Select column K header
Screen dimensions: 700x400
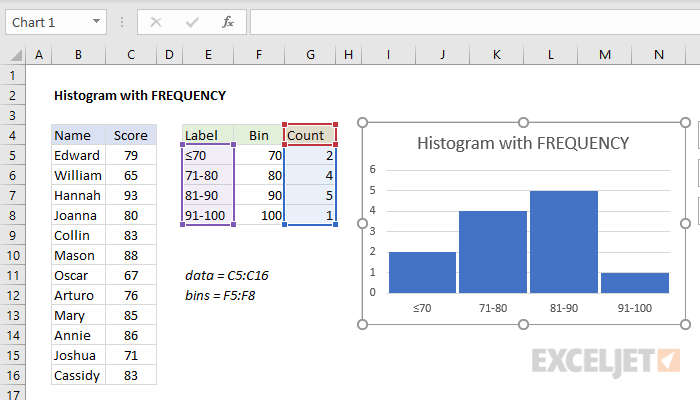[496, 55]
